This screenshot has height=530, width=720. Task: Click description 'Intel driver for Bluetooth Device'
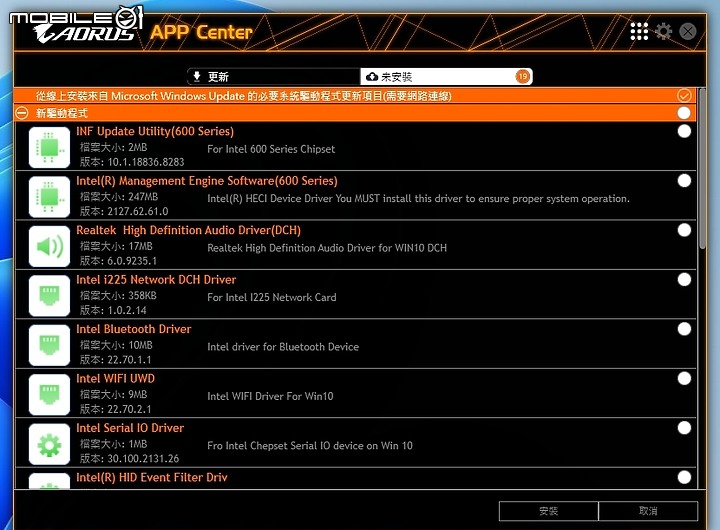pos(283,347)
